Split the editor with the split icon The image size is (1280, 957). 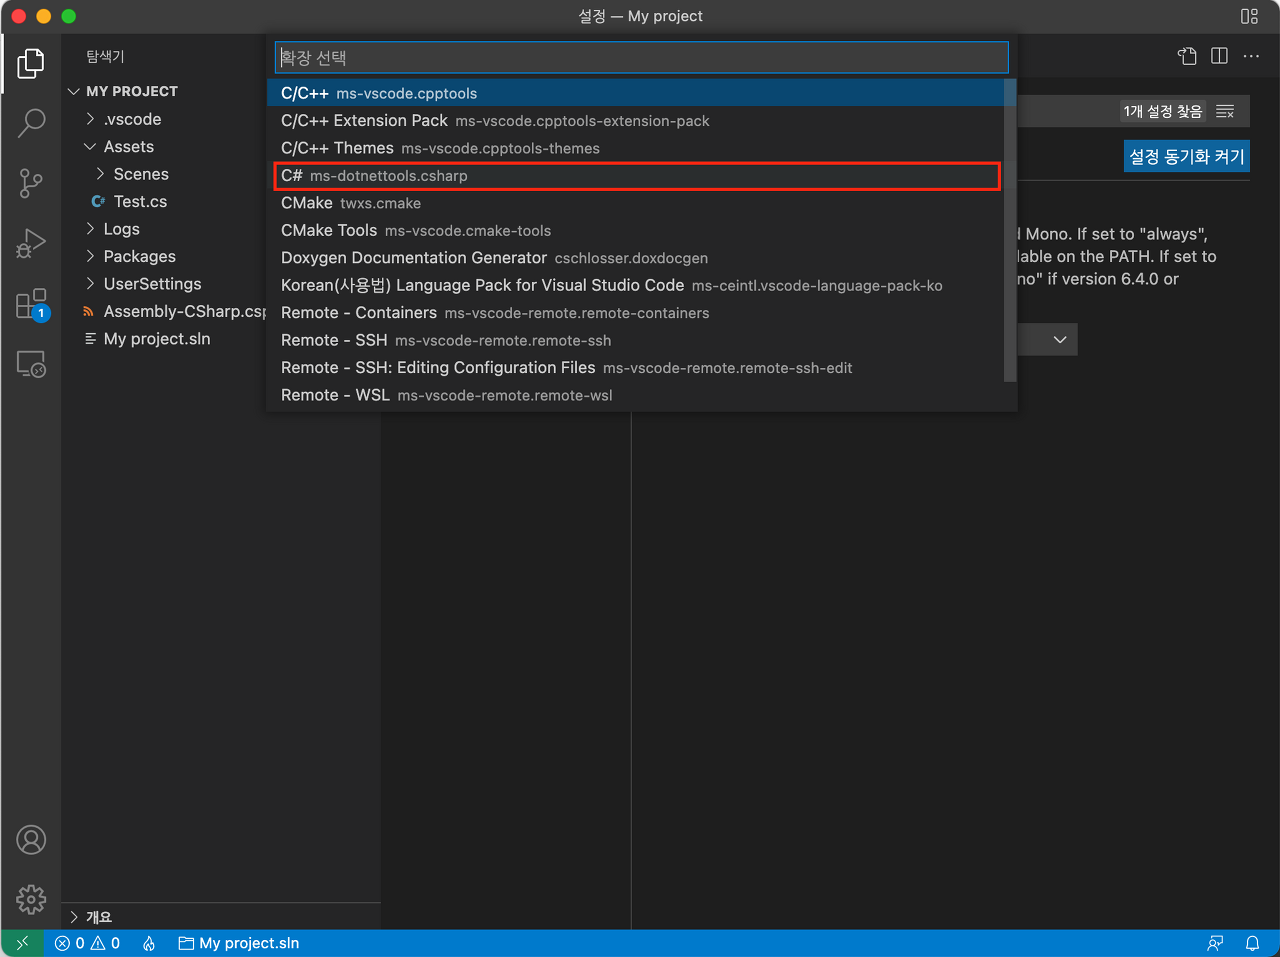[1219, 56]
